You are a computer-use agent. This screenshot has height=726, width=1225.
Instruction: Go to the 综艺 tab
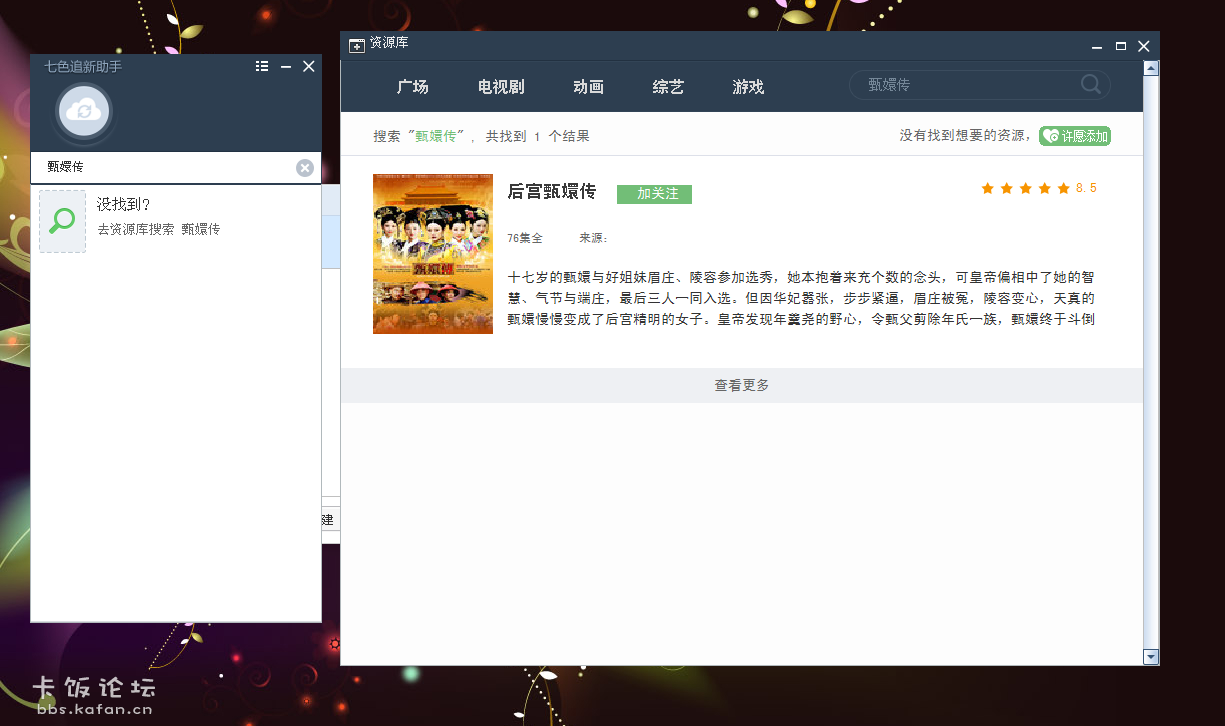click(668, 87)
